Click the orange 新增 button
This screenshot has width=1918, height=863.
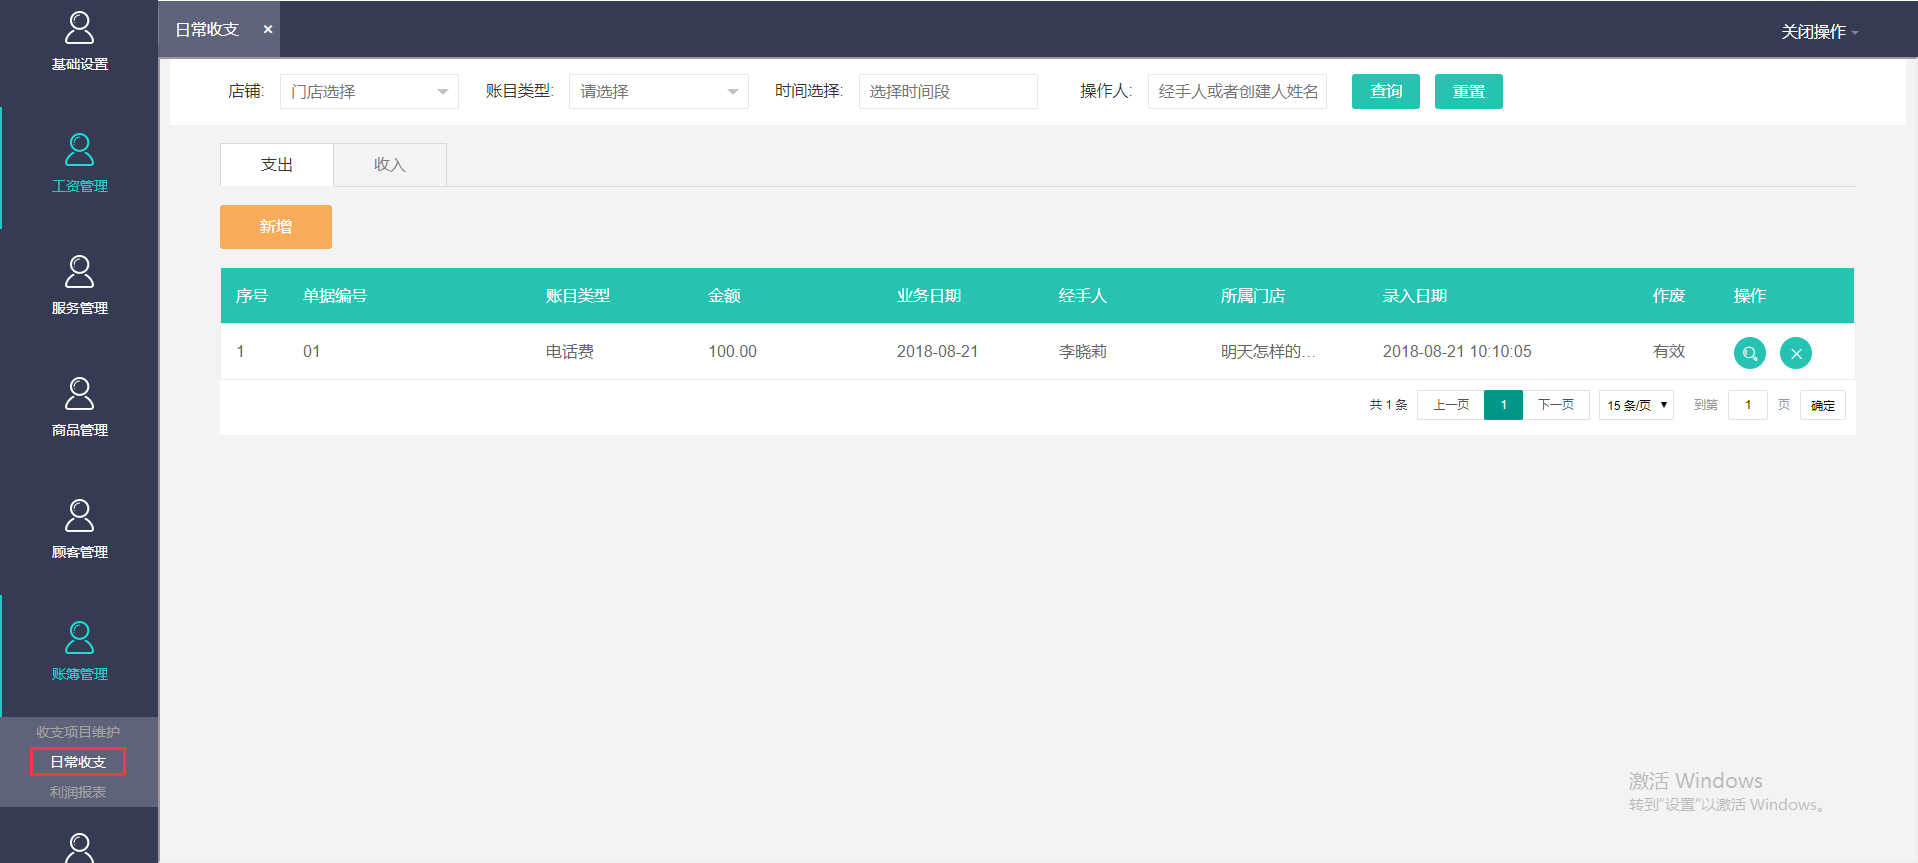(276, 227)
